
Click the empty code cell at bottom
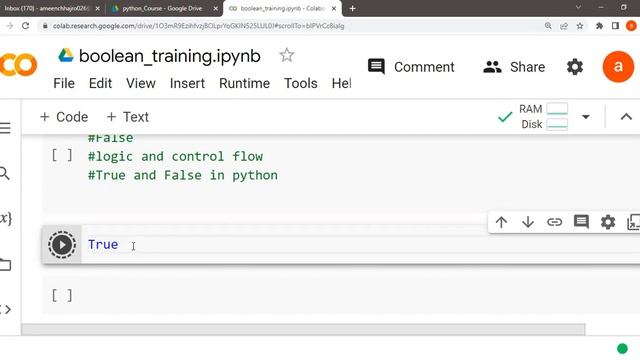[x=341, y=295]
